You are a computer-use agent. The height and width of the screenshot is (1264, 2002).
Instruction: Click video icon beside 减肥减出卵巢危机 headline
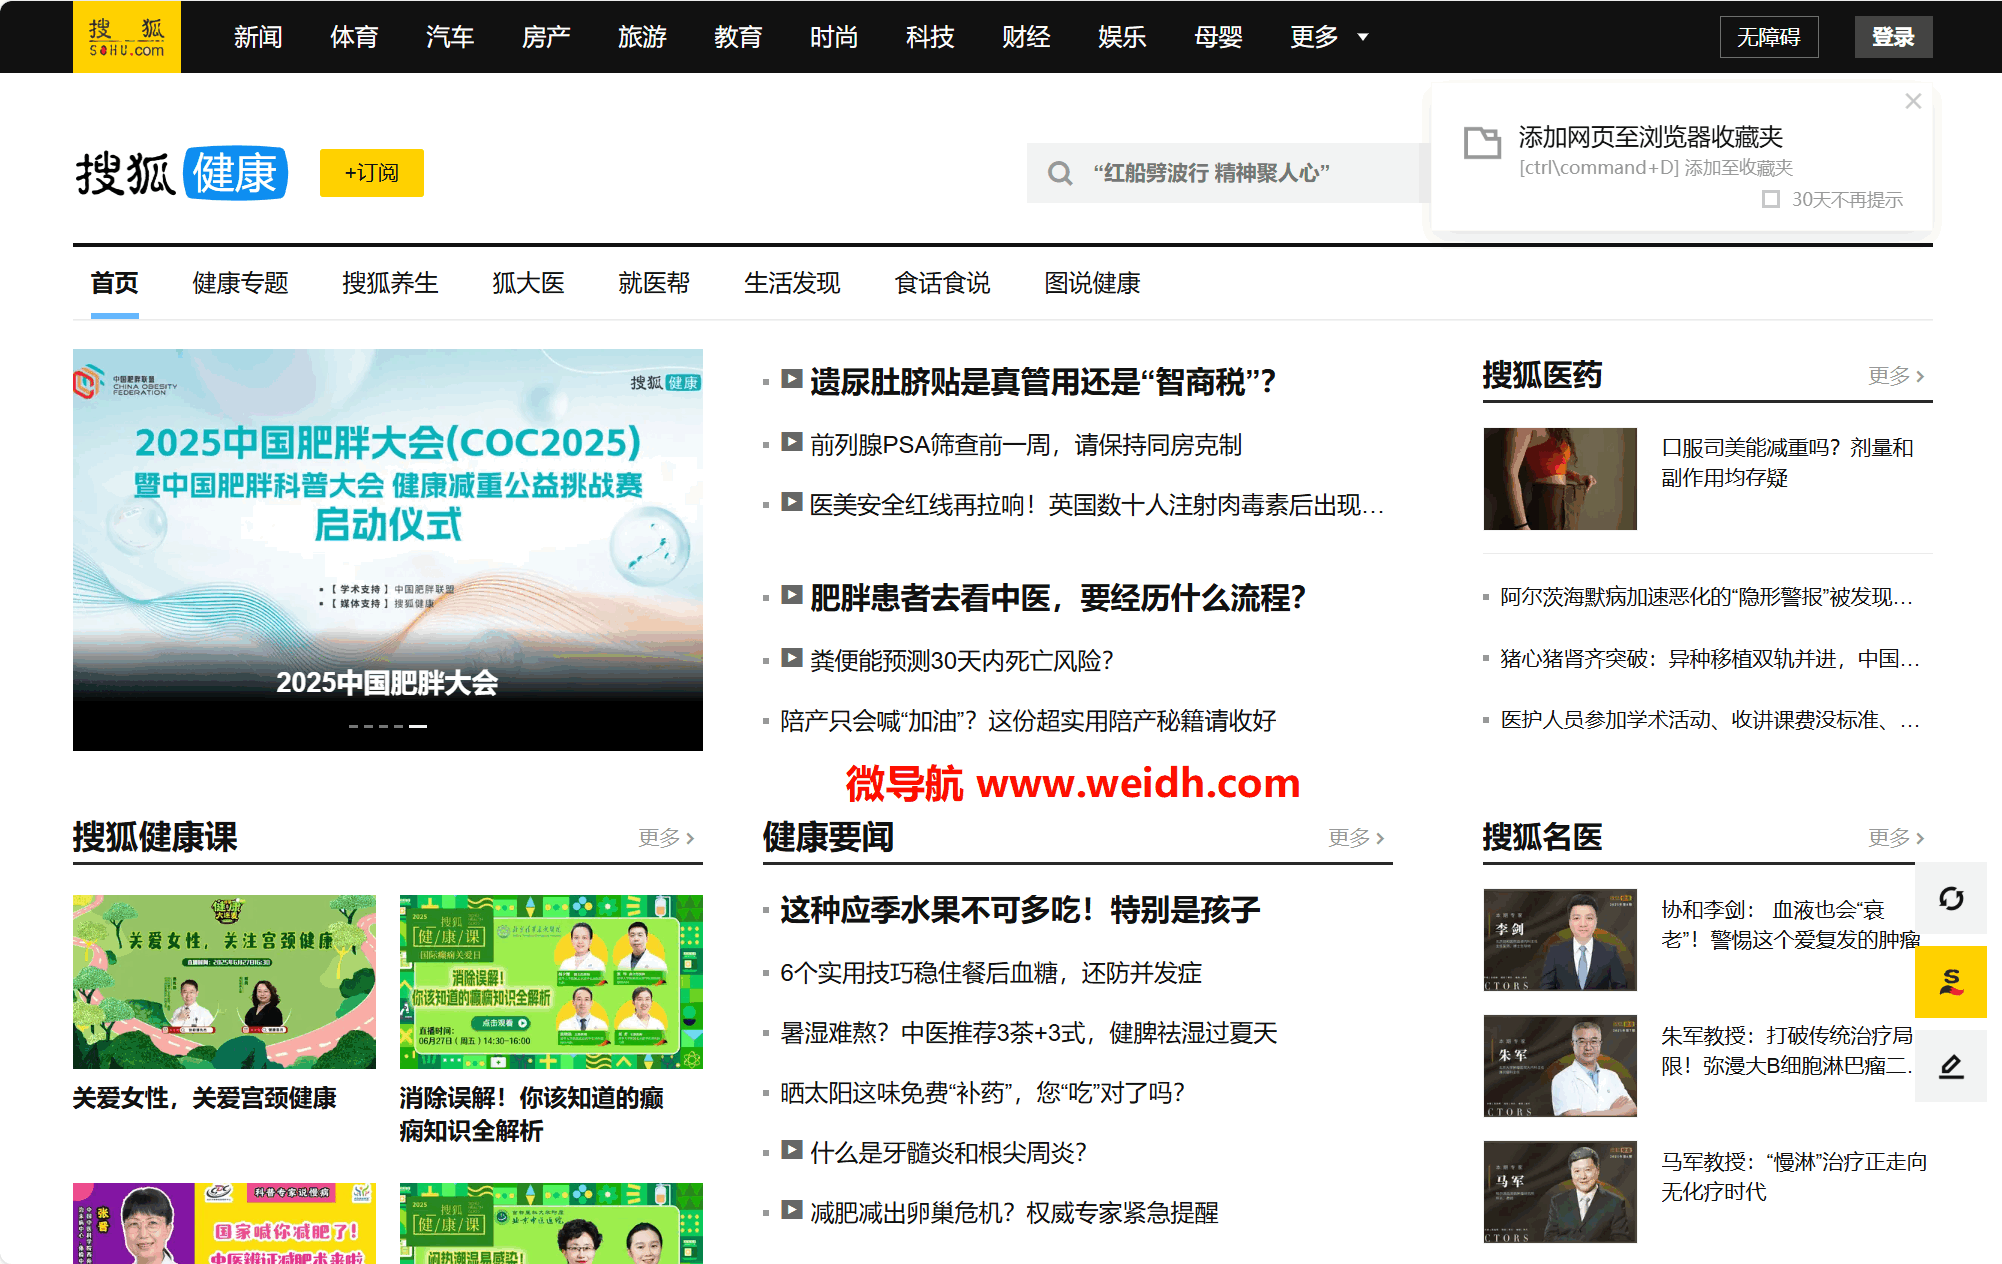click(792, 1210)
